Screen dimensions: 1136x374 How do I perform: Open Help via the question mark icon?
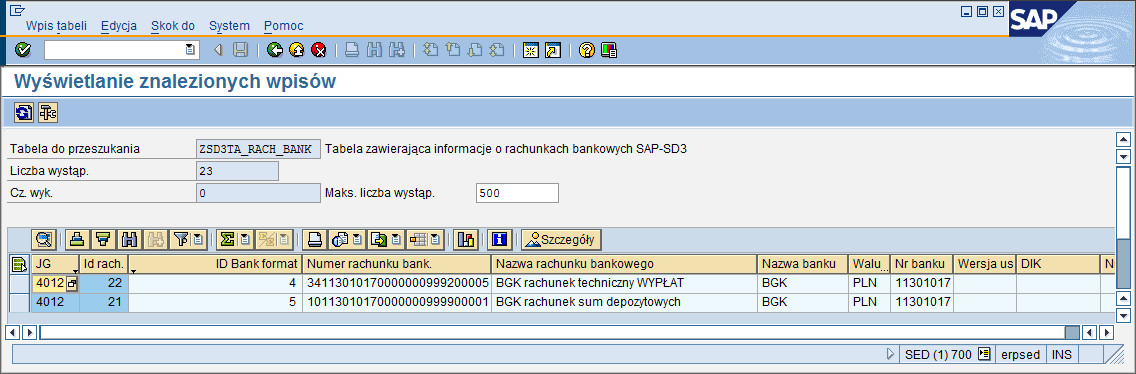tap(587, 50)
